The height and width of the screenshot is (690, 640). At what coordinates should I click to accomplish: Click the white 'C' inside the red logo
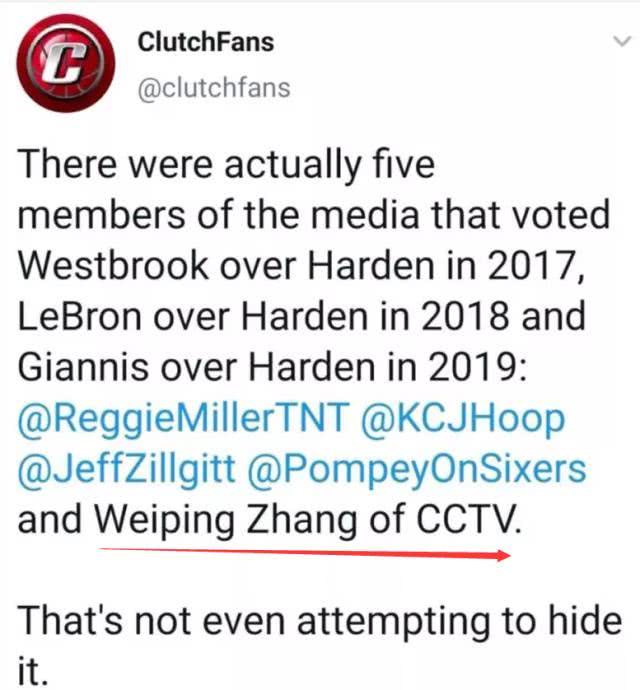pos(66,63)
